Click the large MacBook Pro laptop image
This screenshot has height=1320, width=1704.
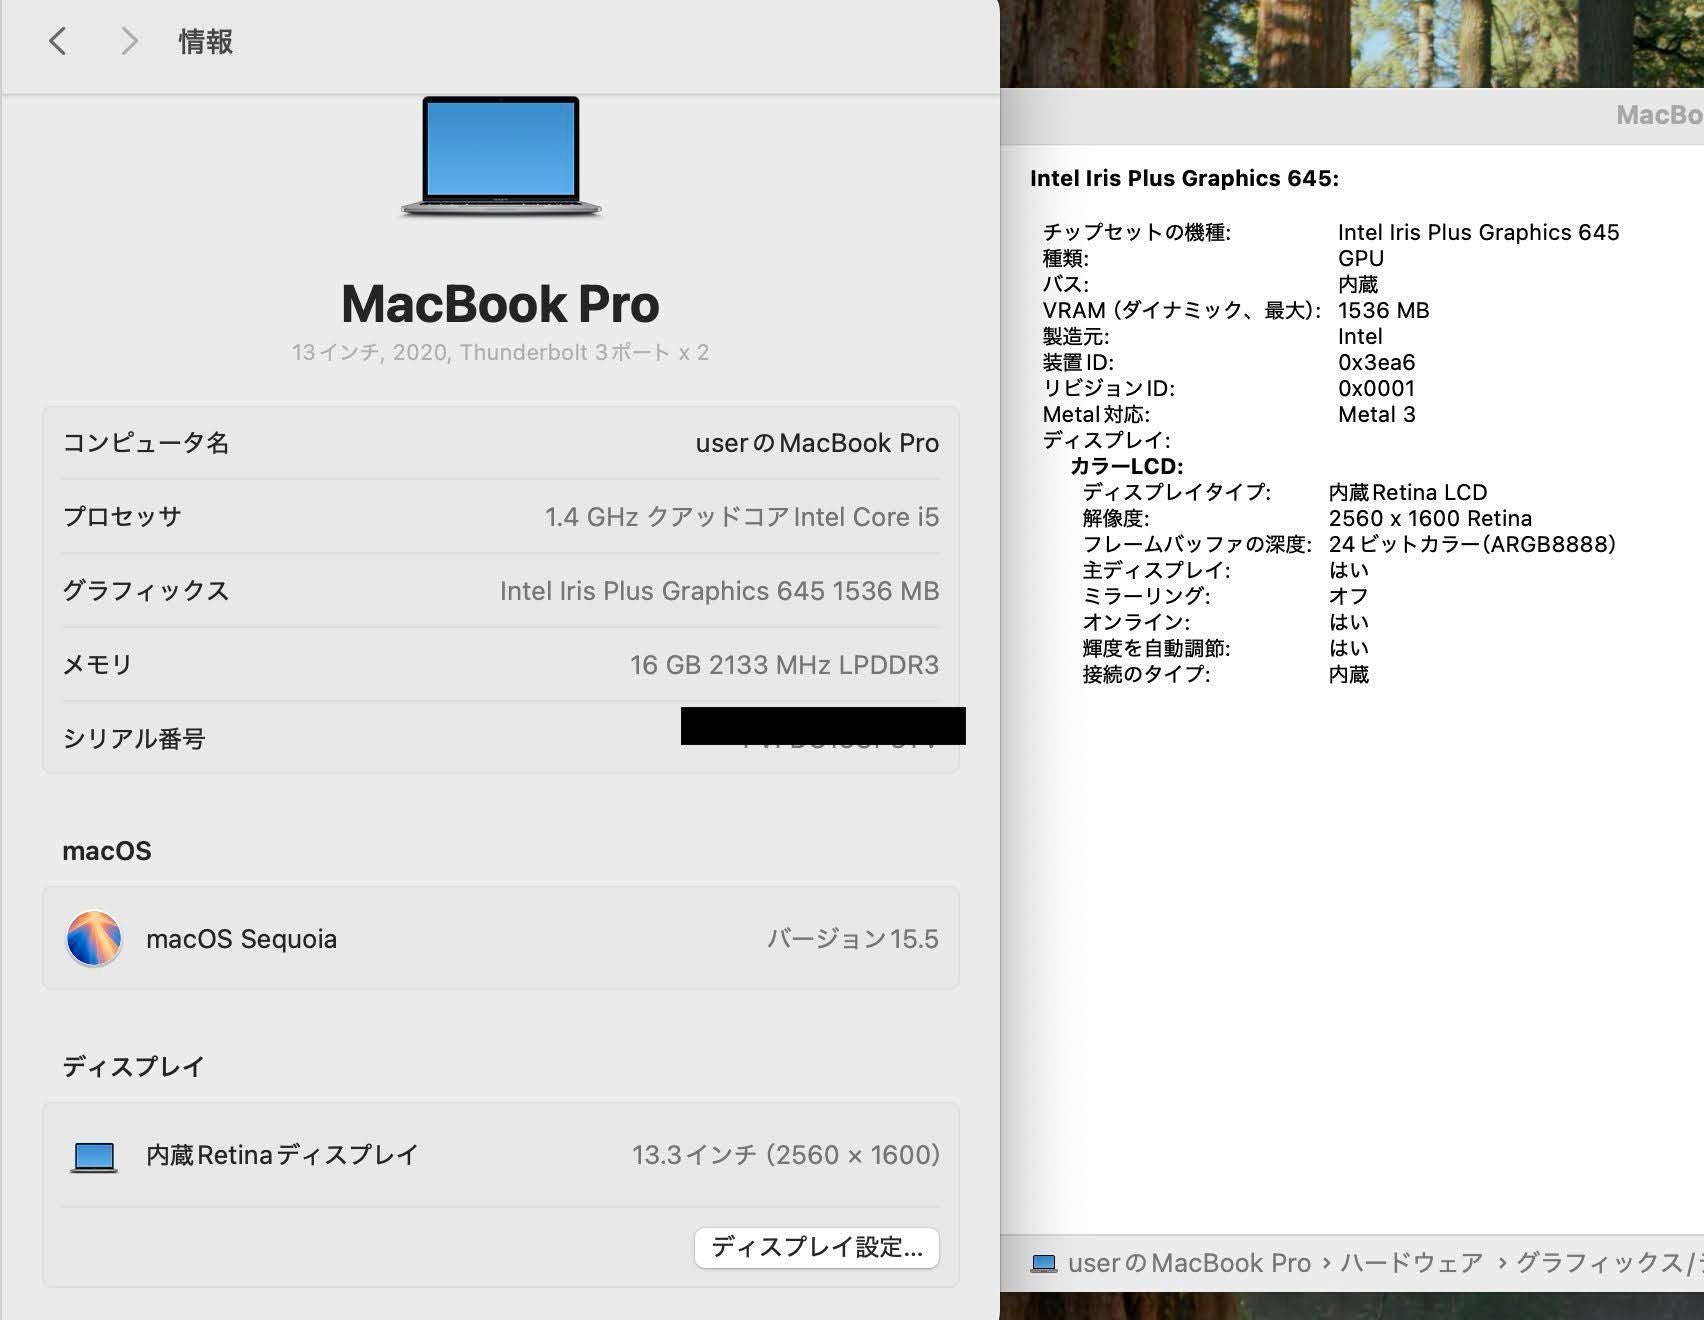[x=501, y=156]
